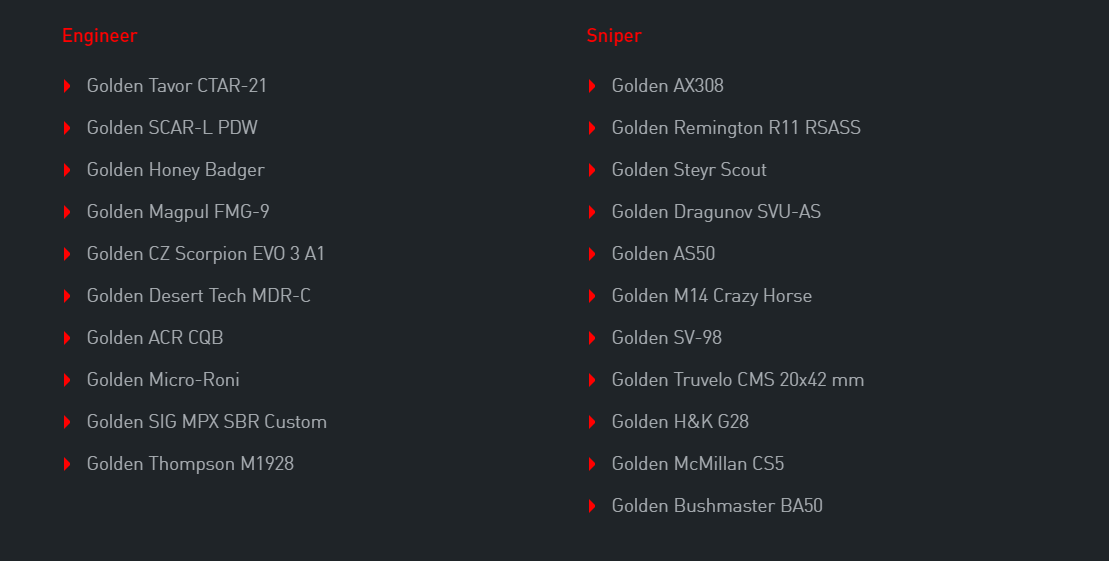Select Golden M14 Crazy Horse text
1109x561 pixels.
click(x=712, y=296)
